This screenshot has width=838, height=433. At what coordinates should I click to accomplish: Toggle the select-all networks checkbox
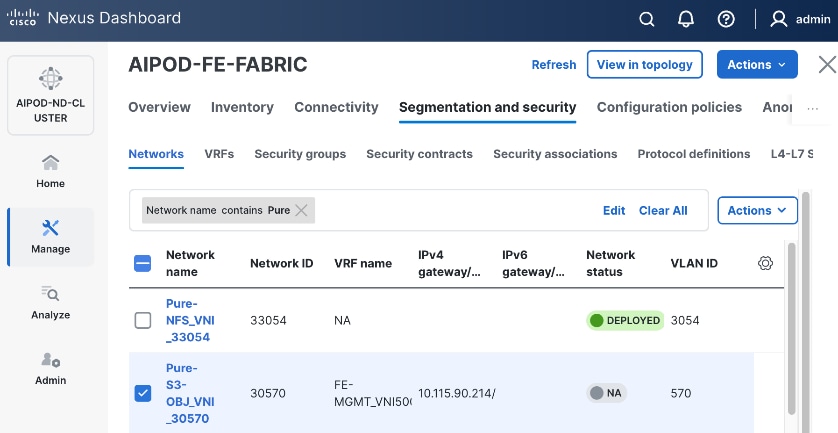click(x=143, y=263)
